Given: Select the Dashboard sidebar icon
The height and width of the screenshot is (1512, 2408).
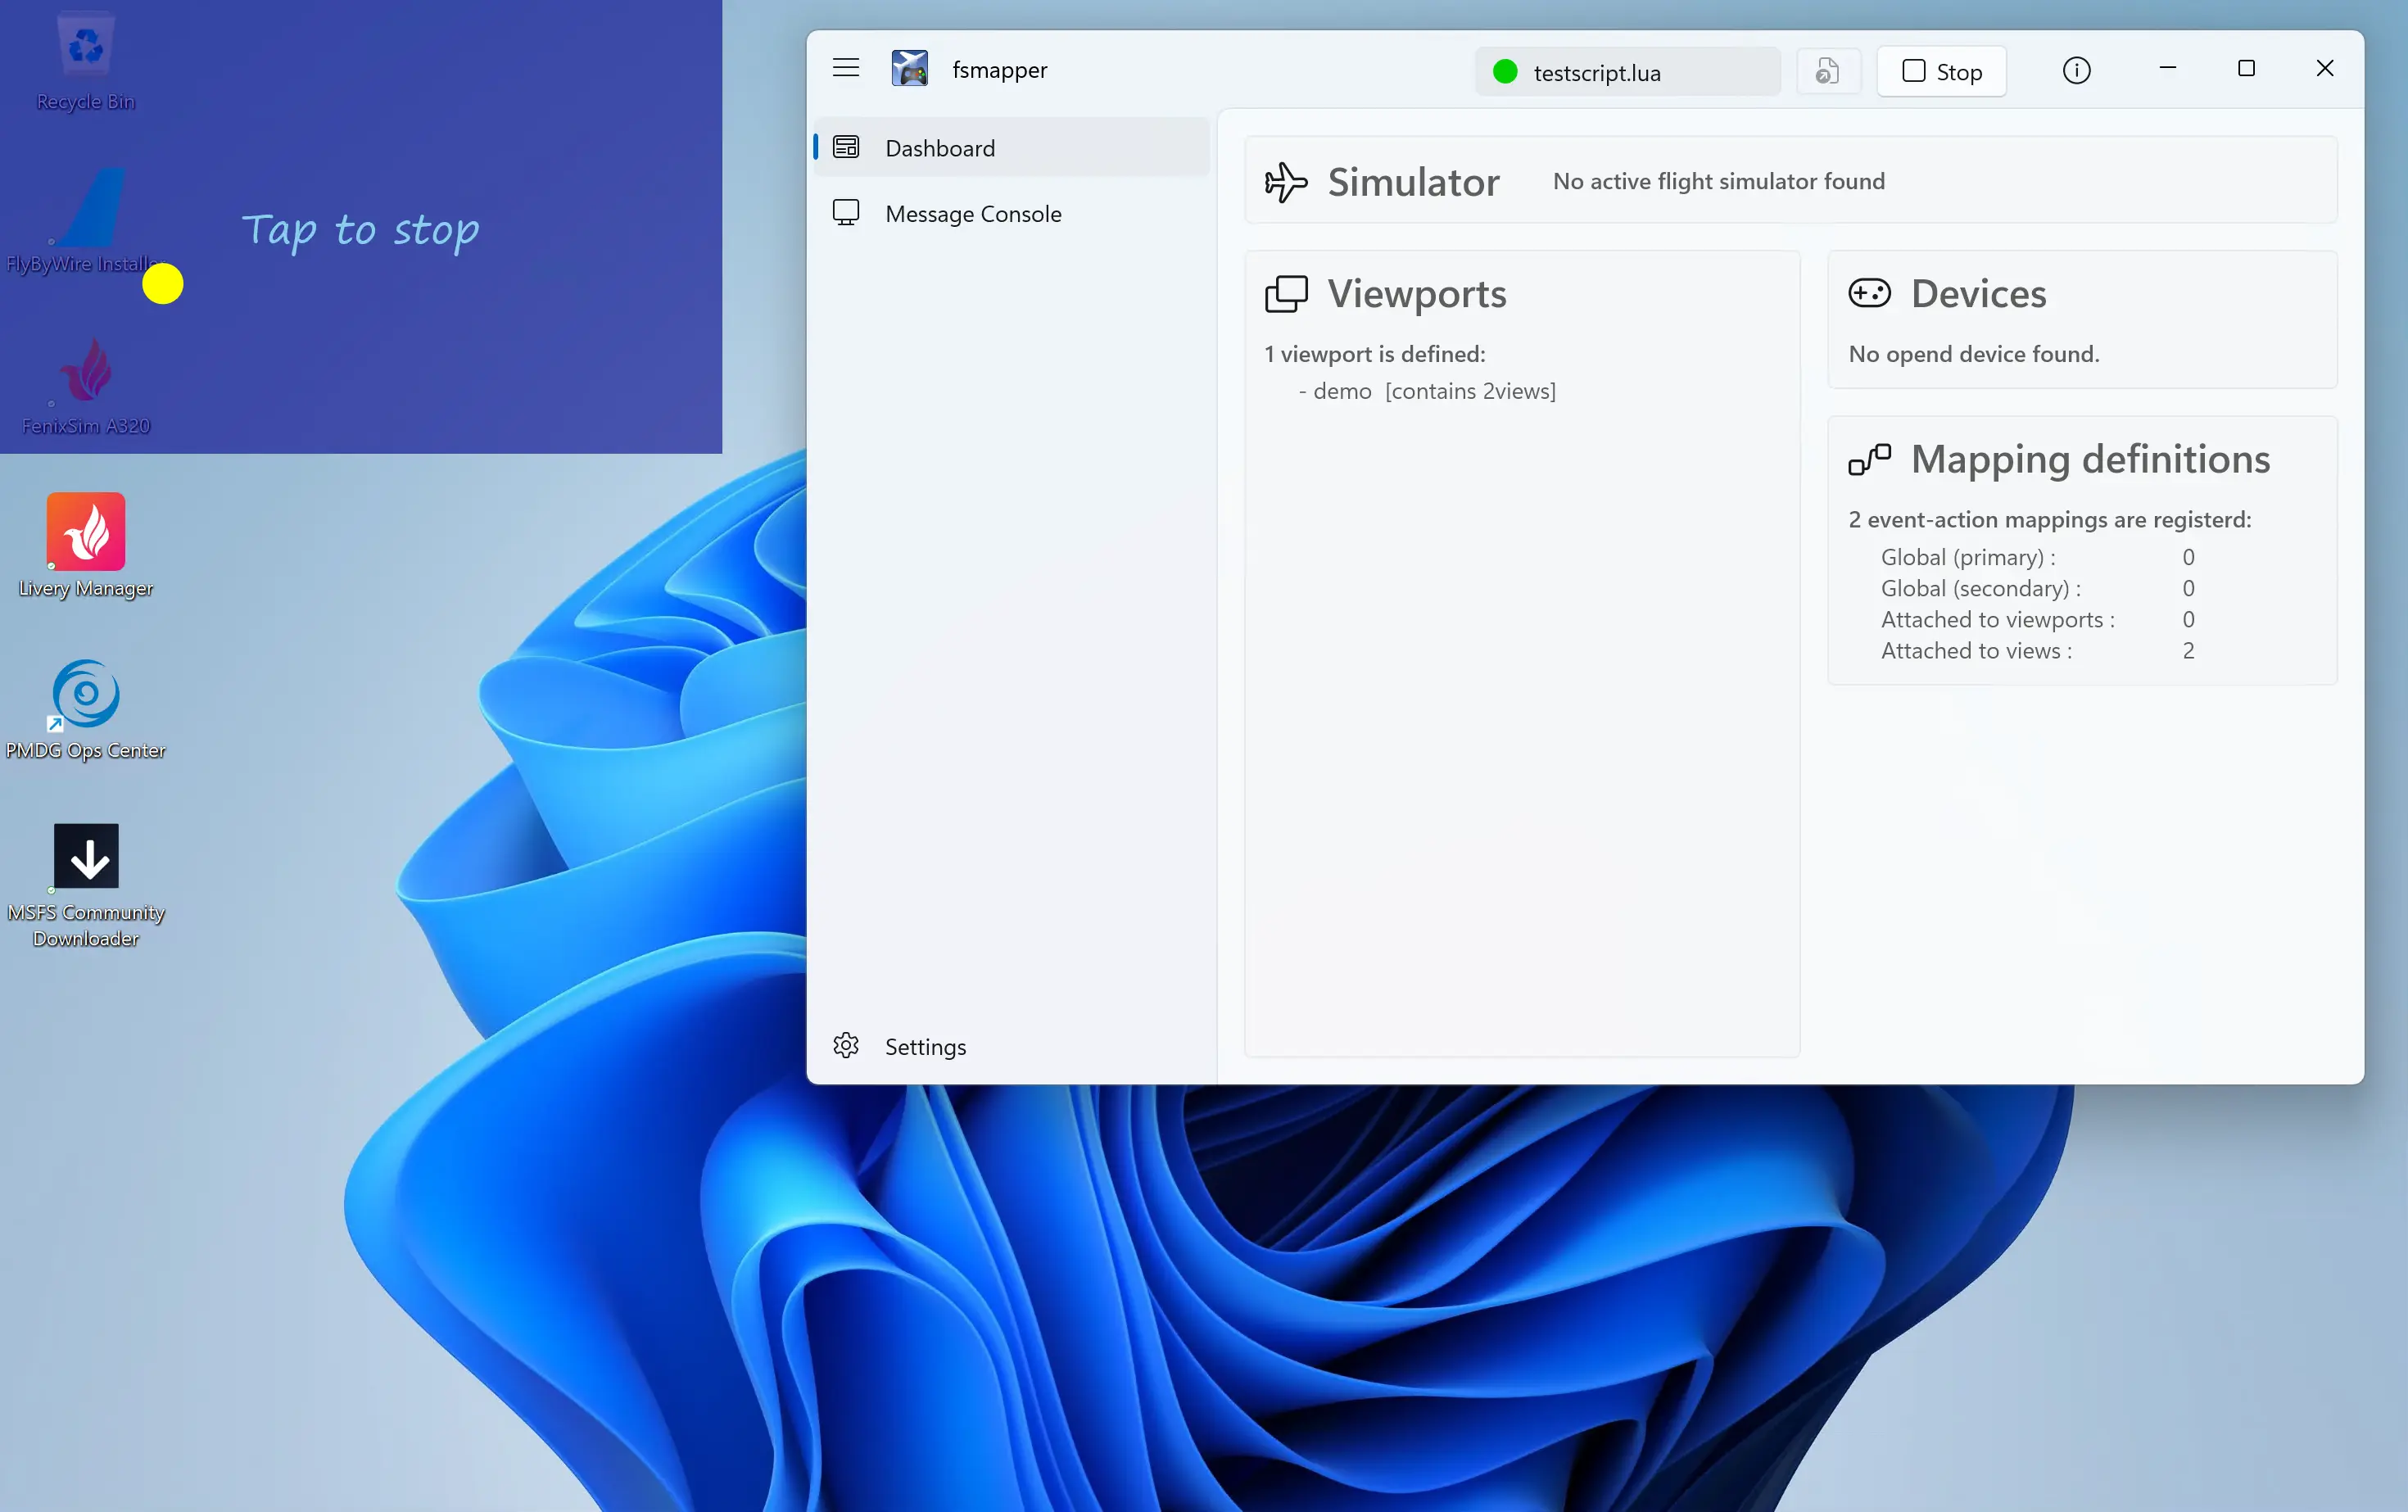Looking at the screenshot, I should coord(846,146).
